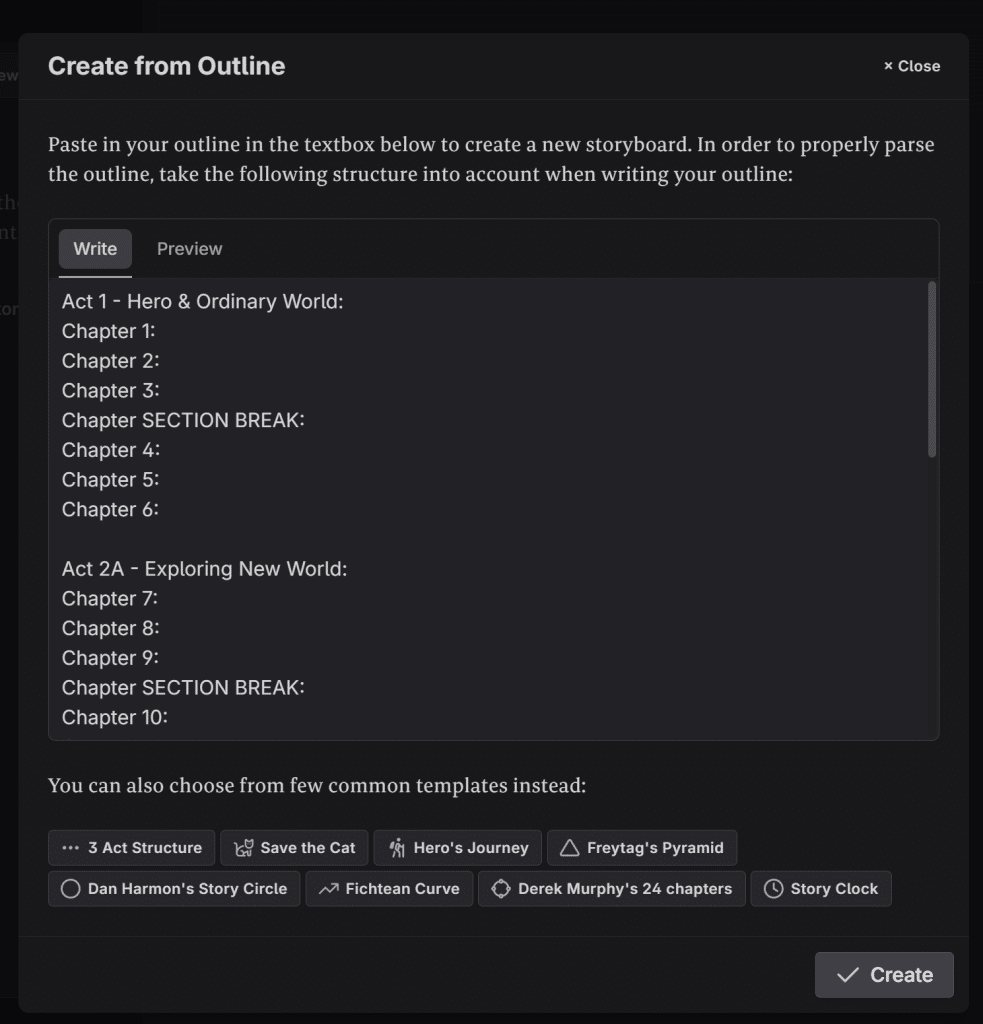The height and width of the screenshot is (1024, 983).
Task: Choose the Save the Cat template
Action: (x=307, y=848)
